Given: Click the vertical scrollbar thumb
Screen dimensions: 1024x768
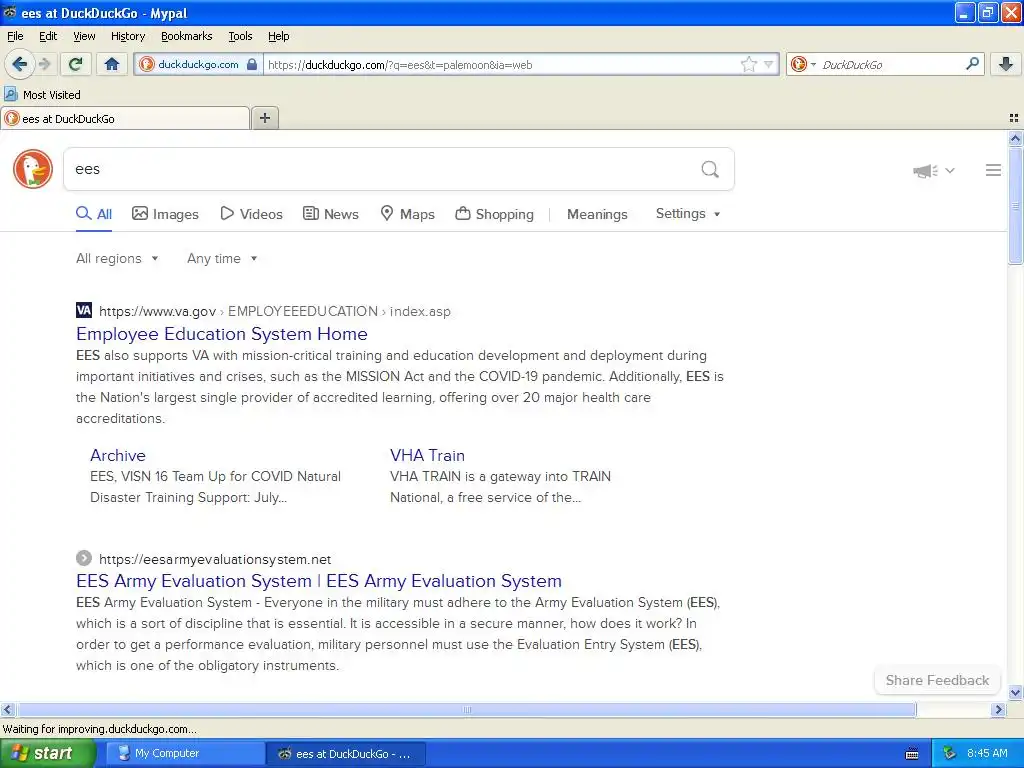Looking at the screenshot, I should [x=1015, y=206].
